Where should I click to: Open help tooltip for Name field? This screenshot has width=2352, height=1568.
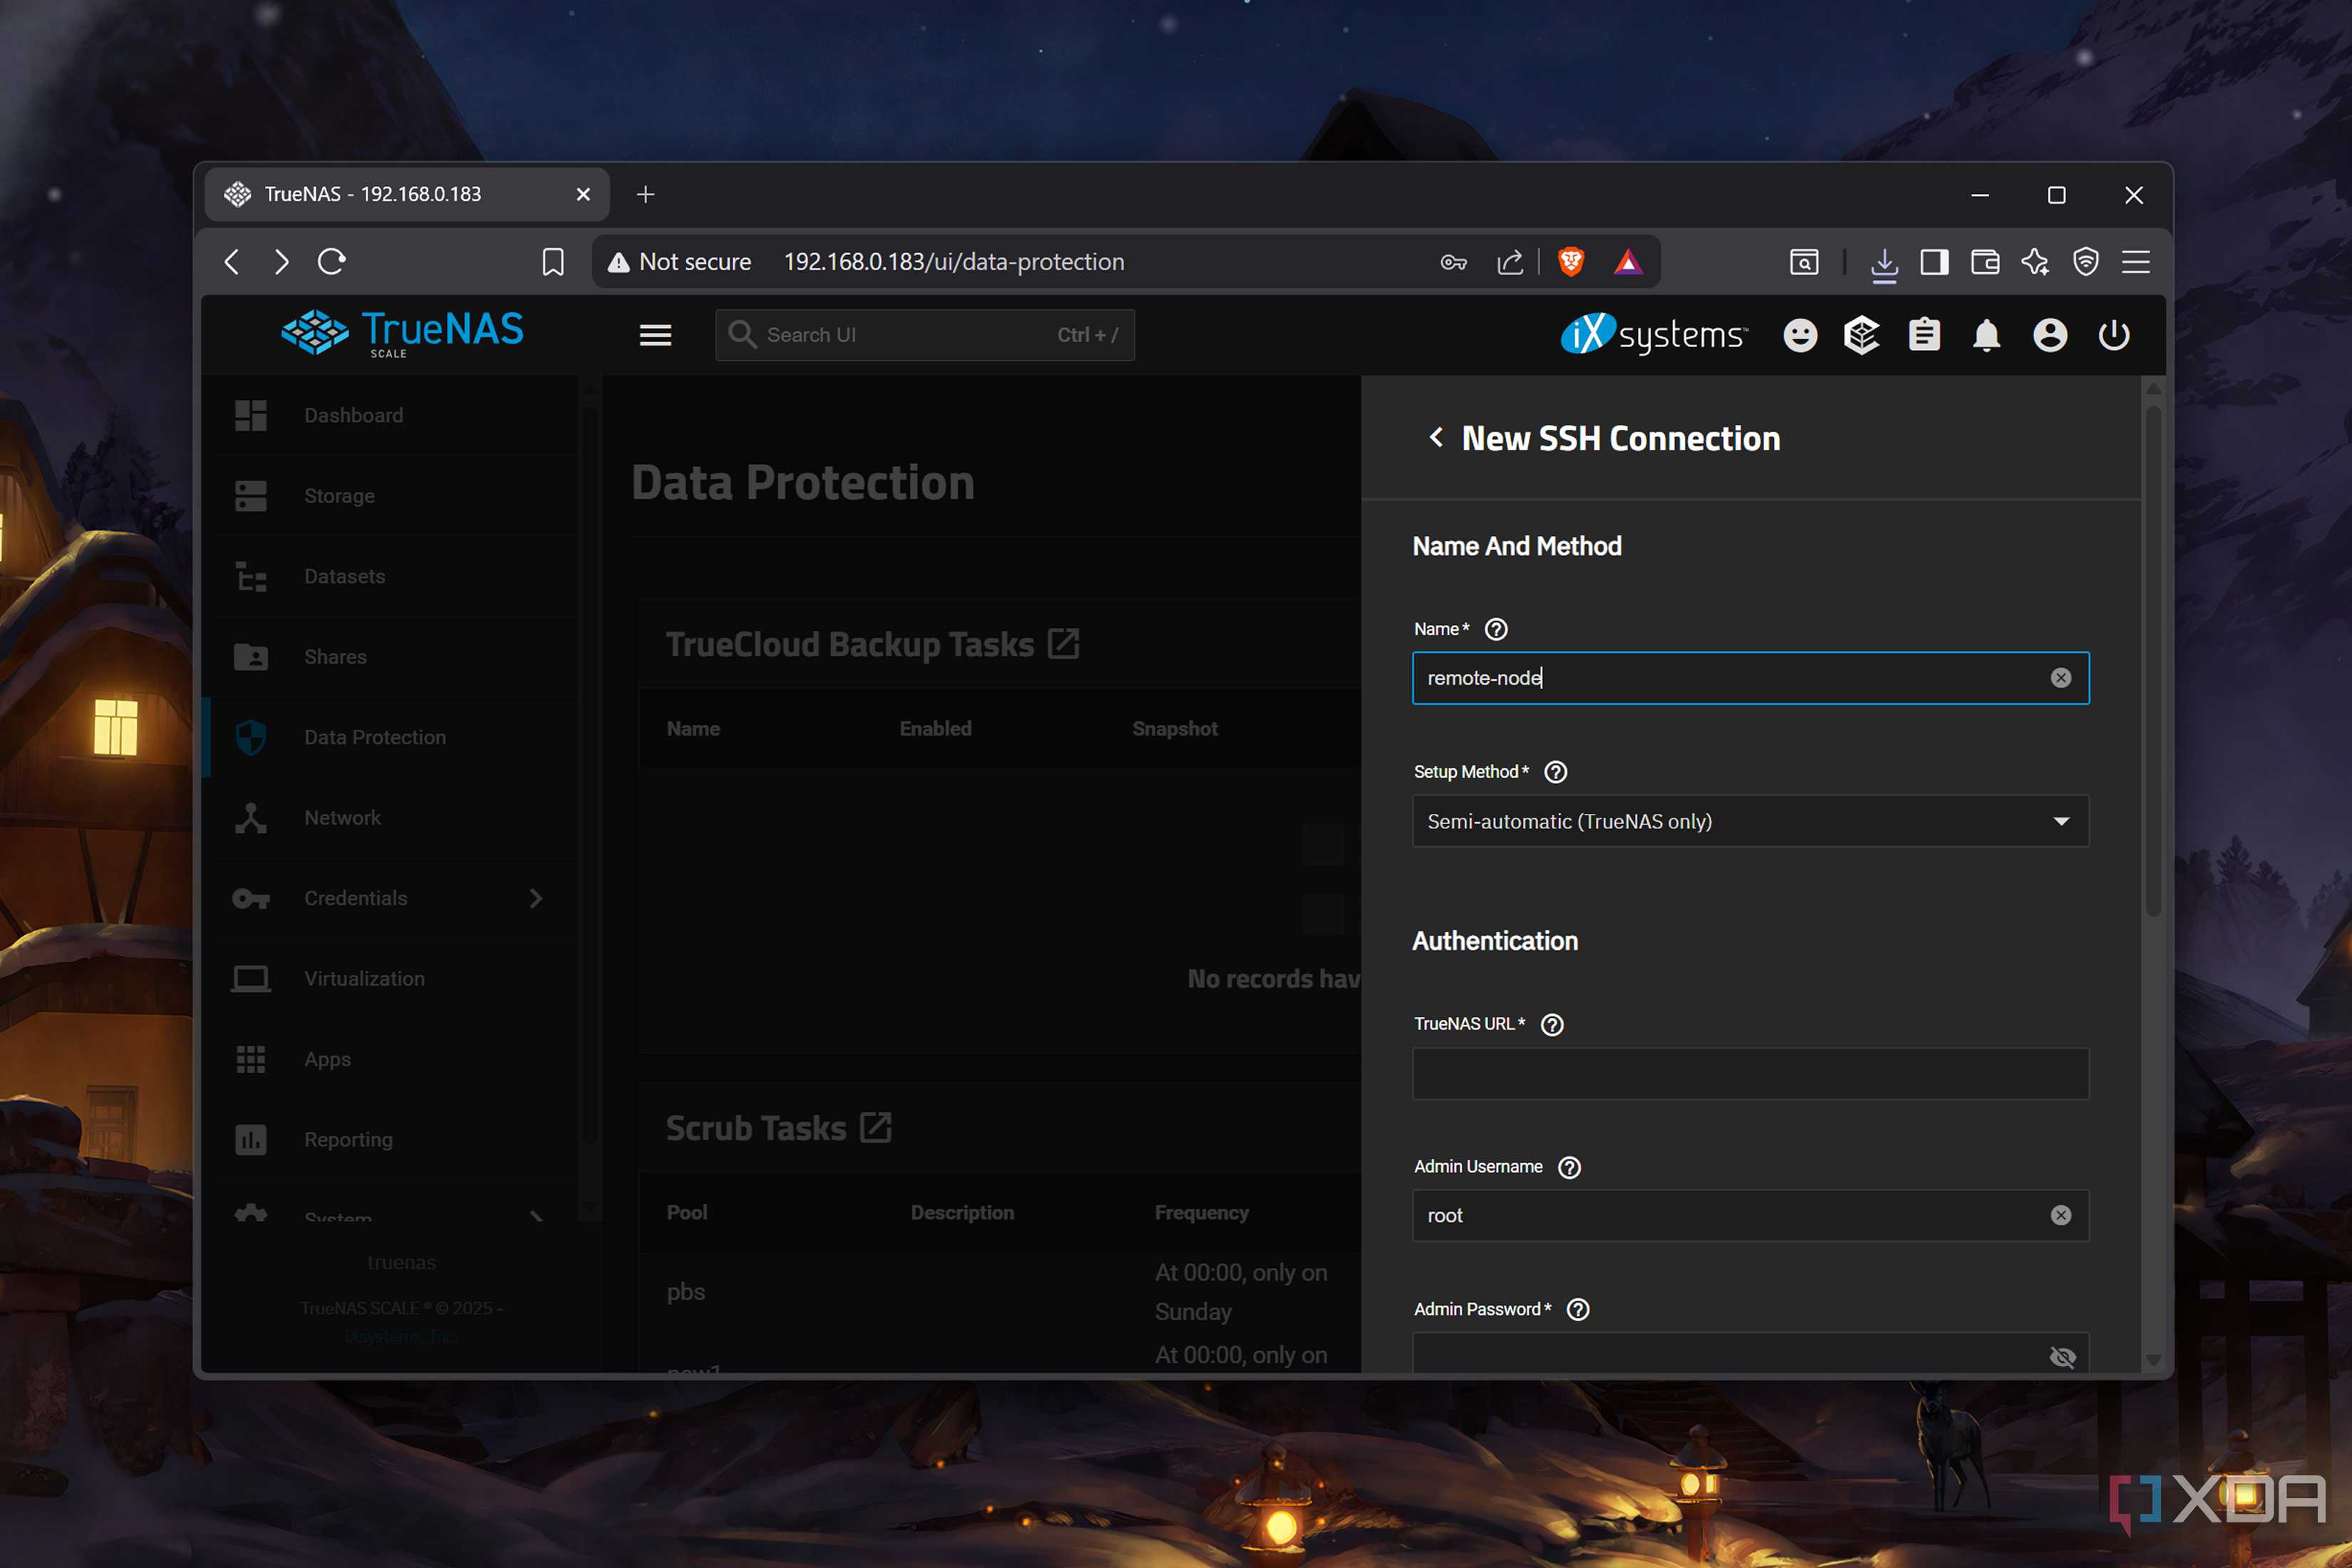[1496, 629]
